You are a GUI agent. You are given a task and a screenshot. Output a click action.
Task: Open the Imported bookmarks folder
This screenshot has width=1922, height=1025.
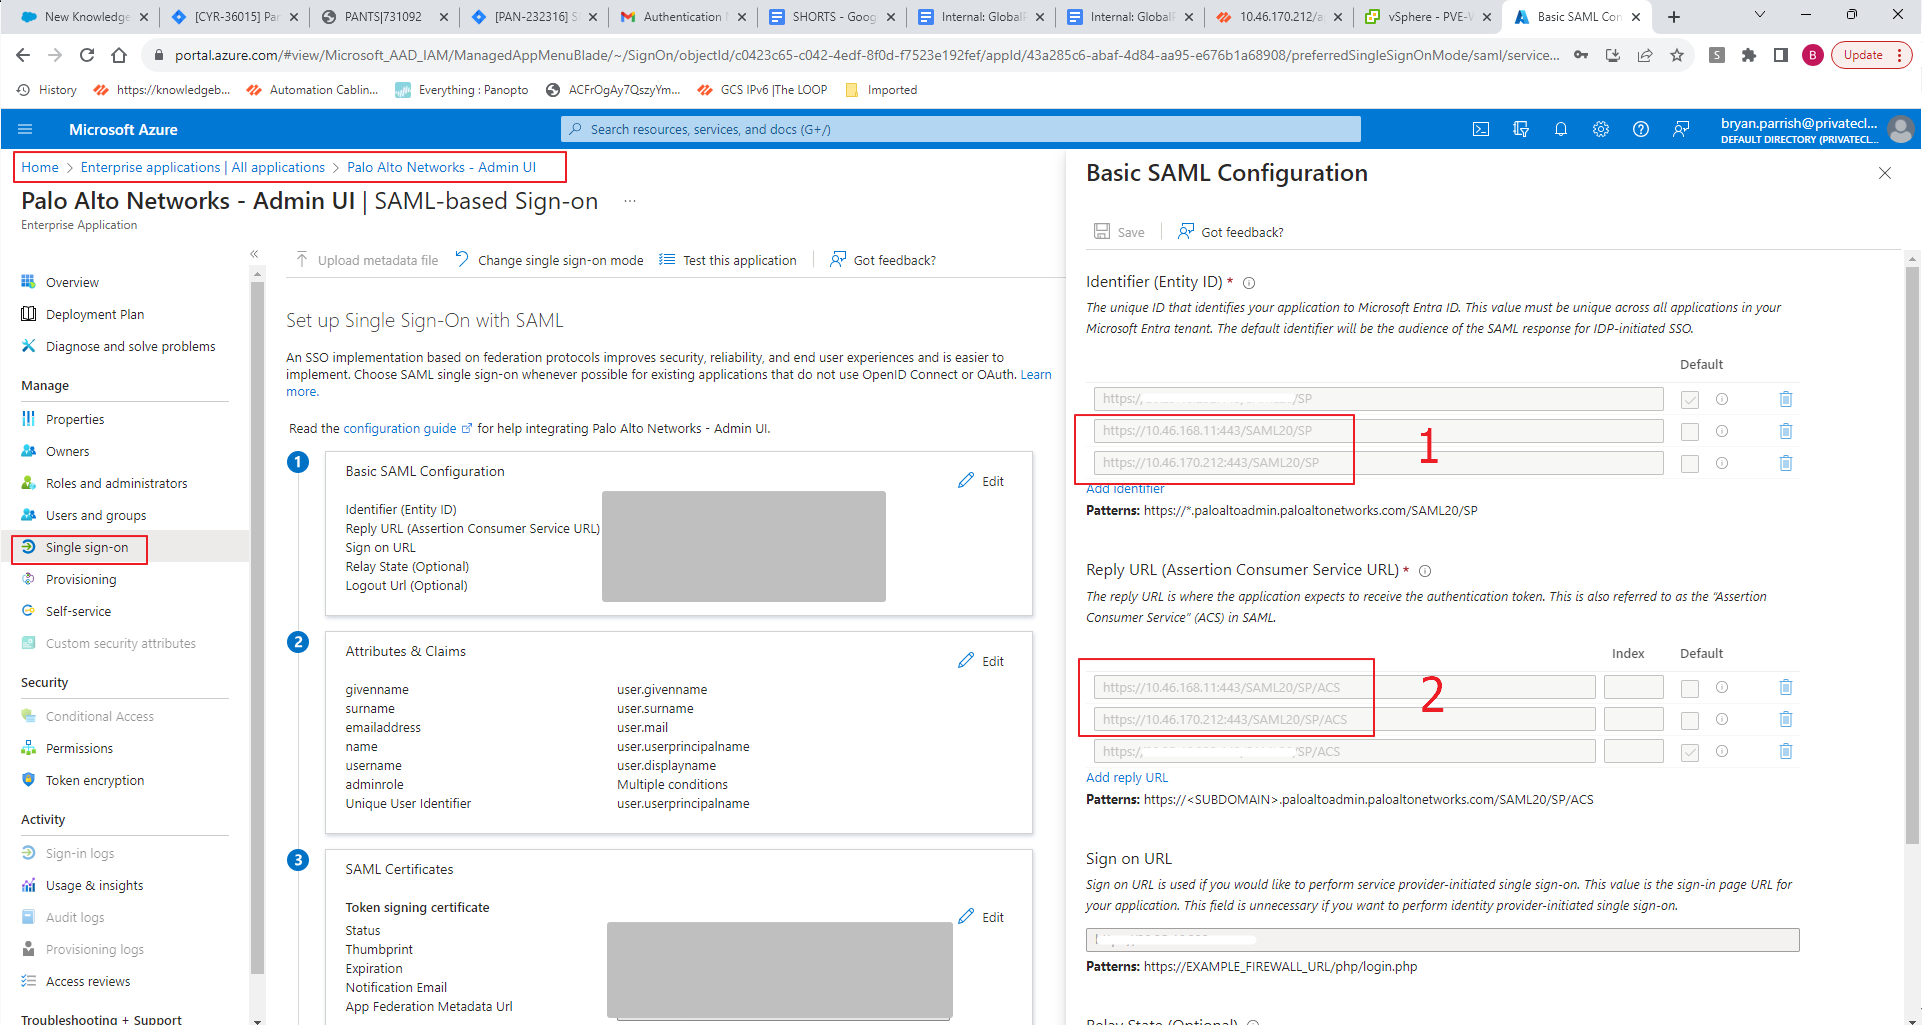(x=881, y=90)
